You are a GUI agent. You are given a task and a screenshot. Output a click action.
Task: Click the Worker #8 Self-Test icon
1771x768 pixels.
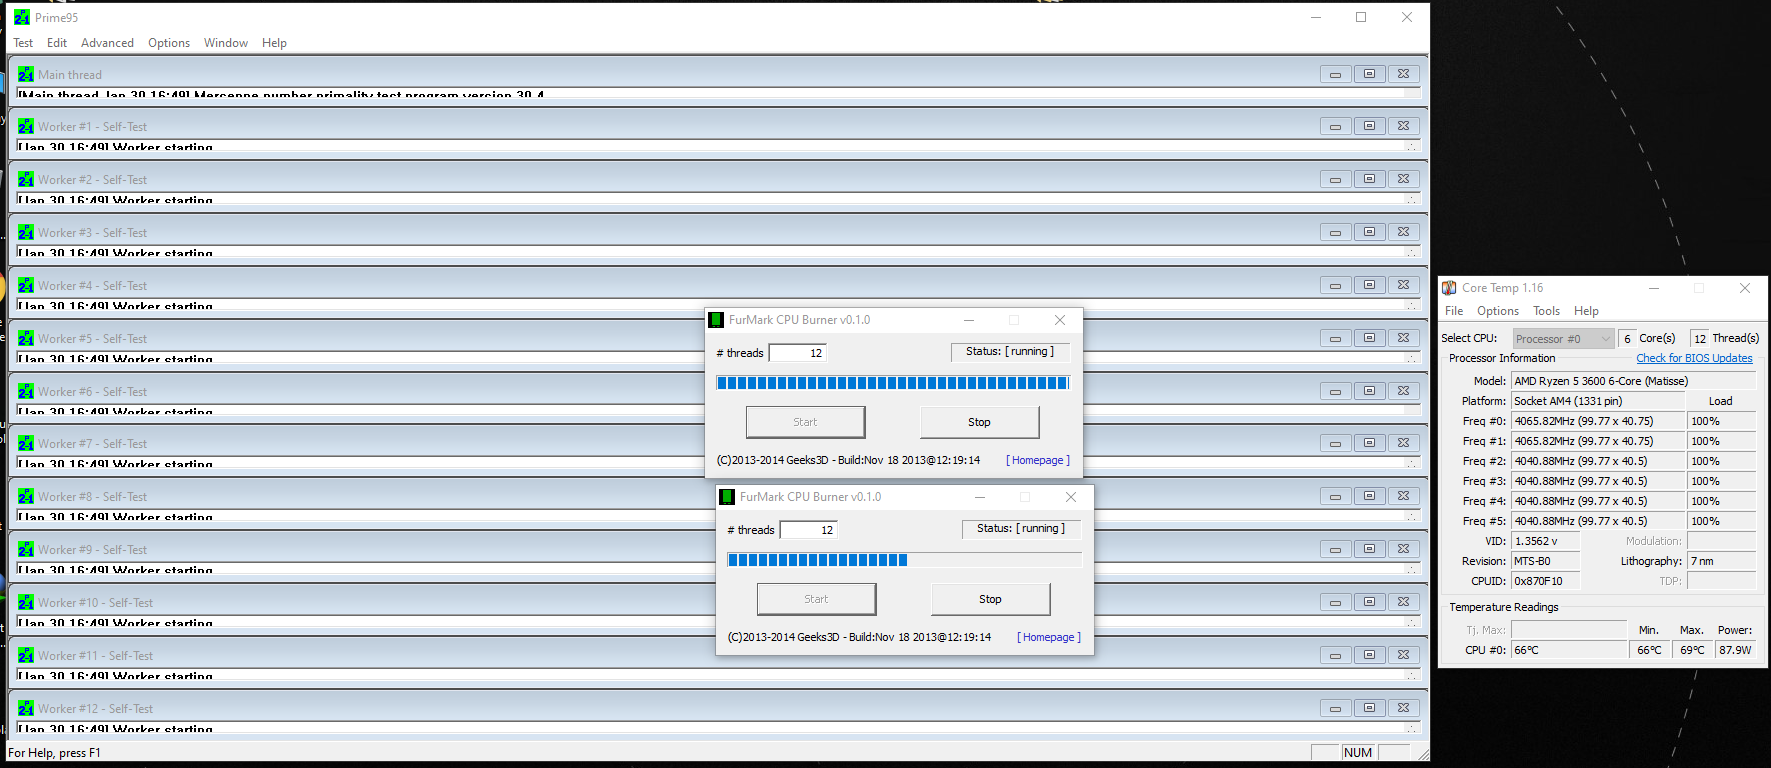click(26, 496)
